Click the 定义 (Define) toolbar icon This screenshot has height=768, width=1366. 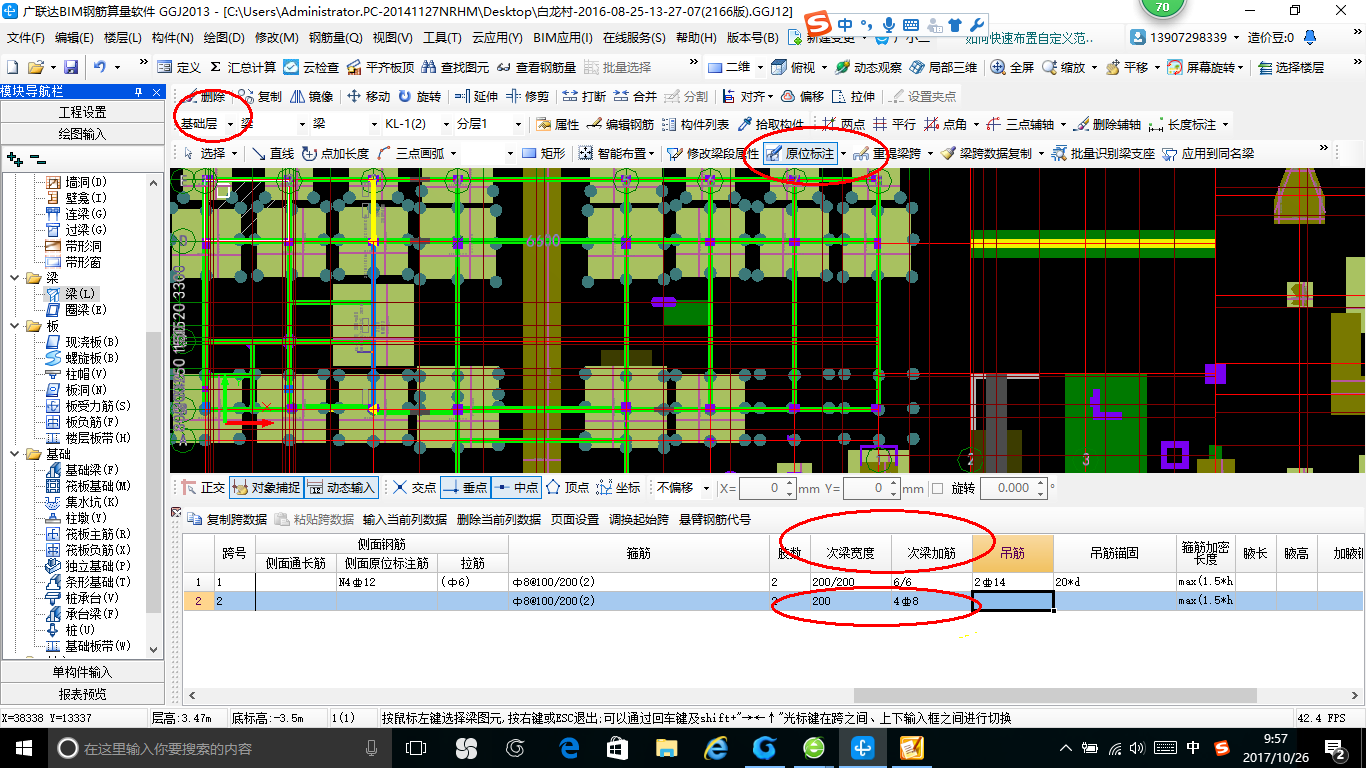179,67
